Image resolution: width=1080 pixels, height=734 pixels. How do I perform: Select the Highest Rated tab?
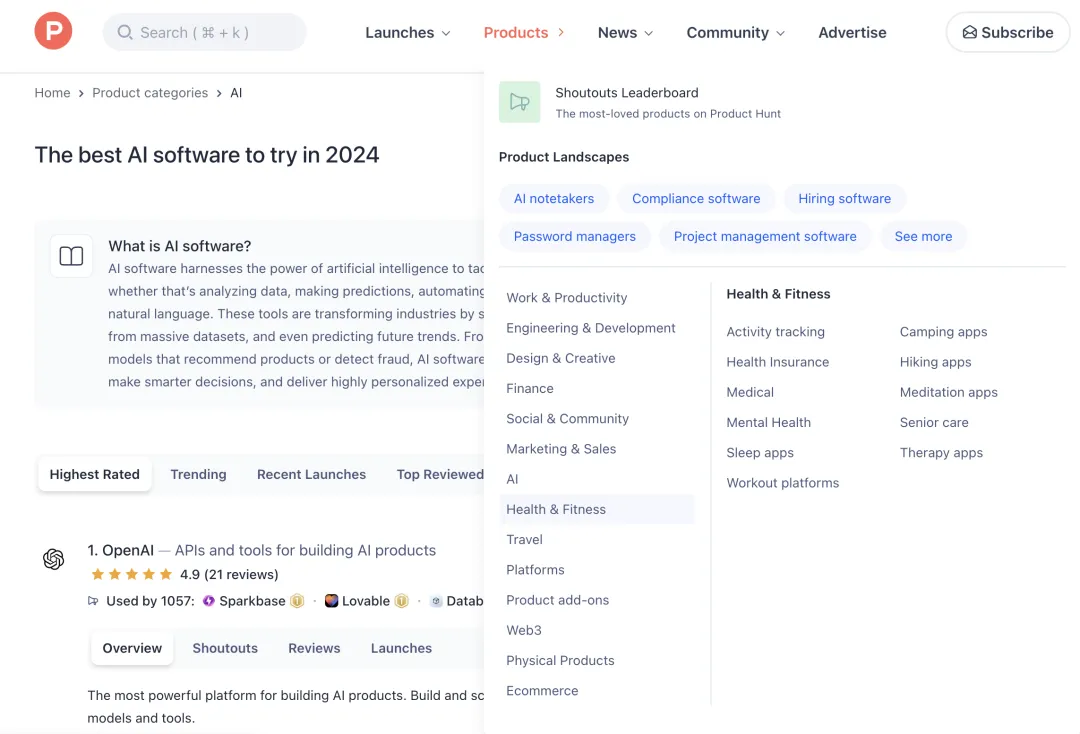94,474
